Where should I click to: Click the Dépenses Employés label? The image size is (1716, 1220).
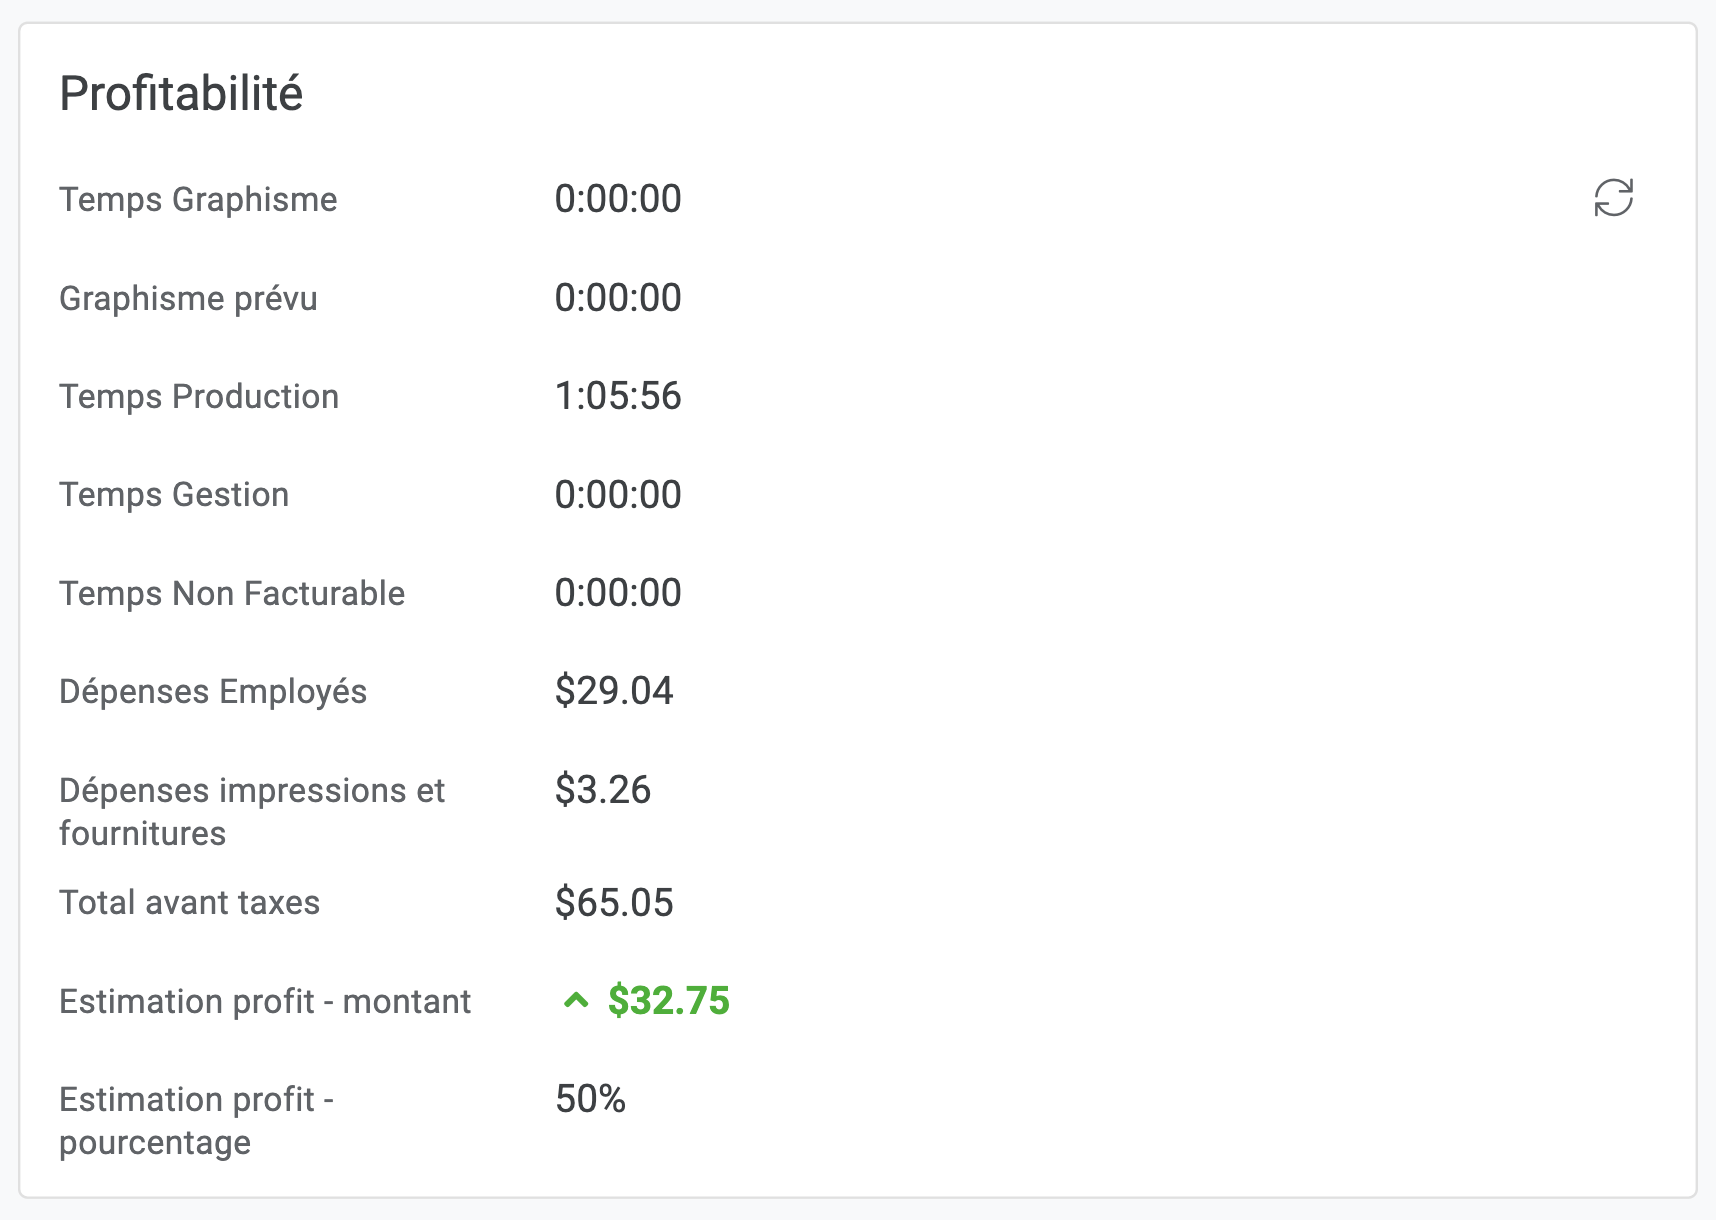click(x=213, y=692)
